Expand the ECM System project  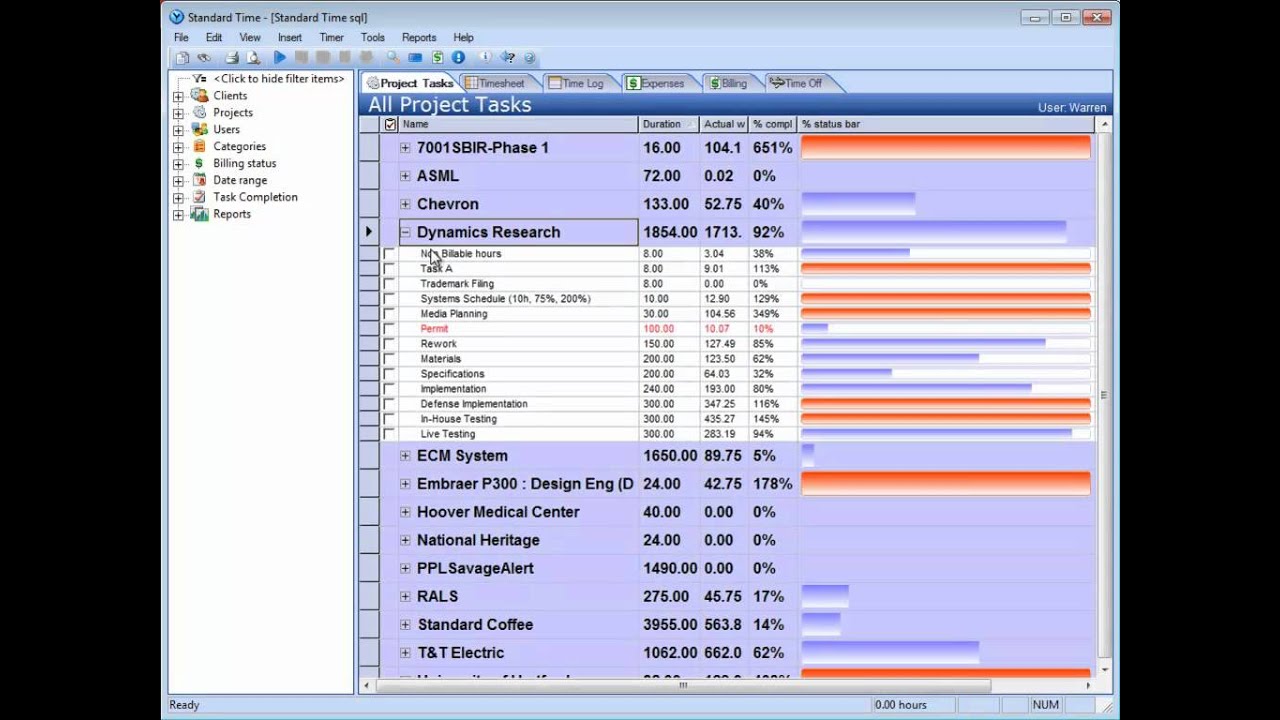click(x=405, y=455)
